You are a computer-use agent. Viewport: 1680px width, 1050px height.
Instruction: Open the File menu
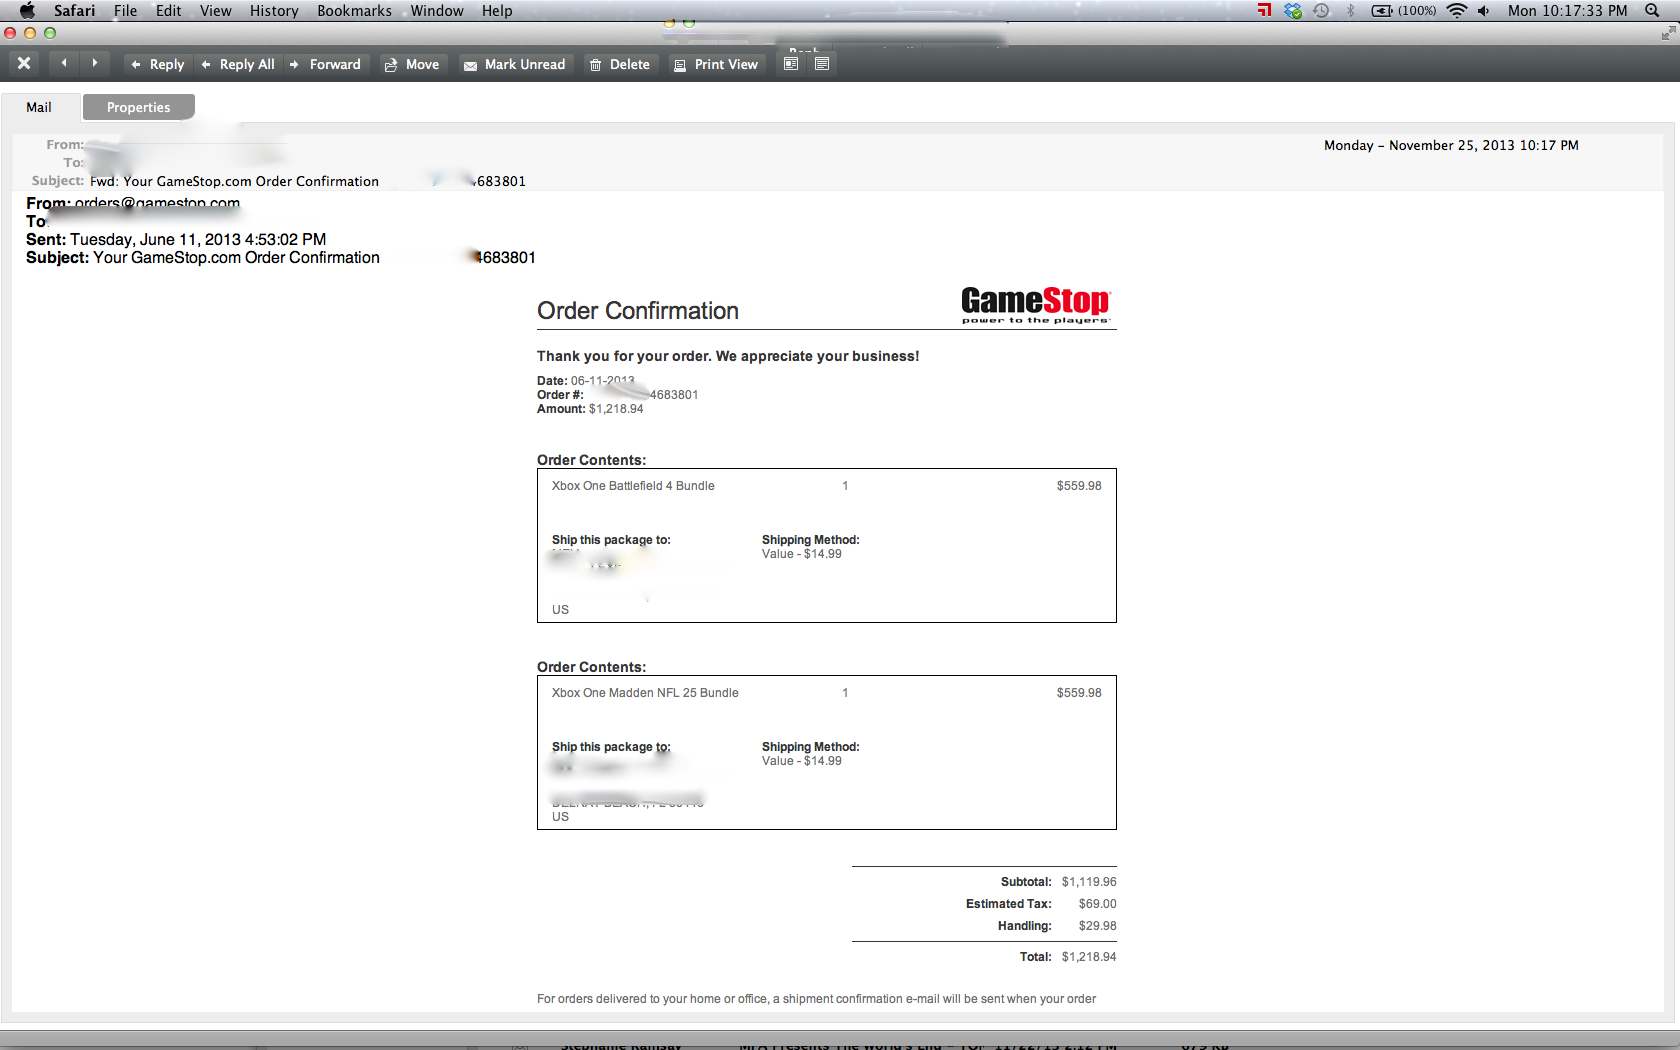[x=125, y=10]
